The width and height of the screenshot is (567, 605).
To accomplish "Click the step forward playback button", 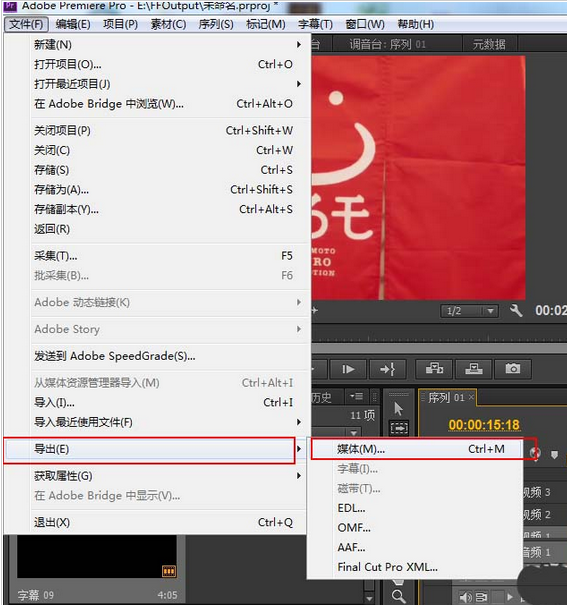I will point(348,369).
